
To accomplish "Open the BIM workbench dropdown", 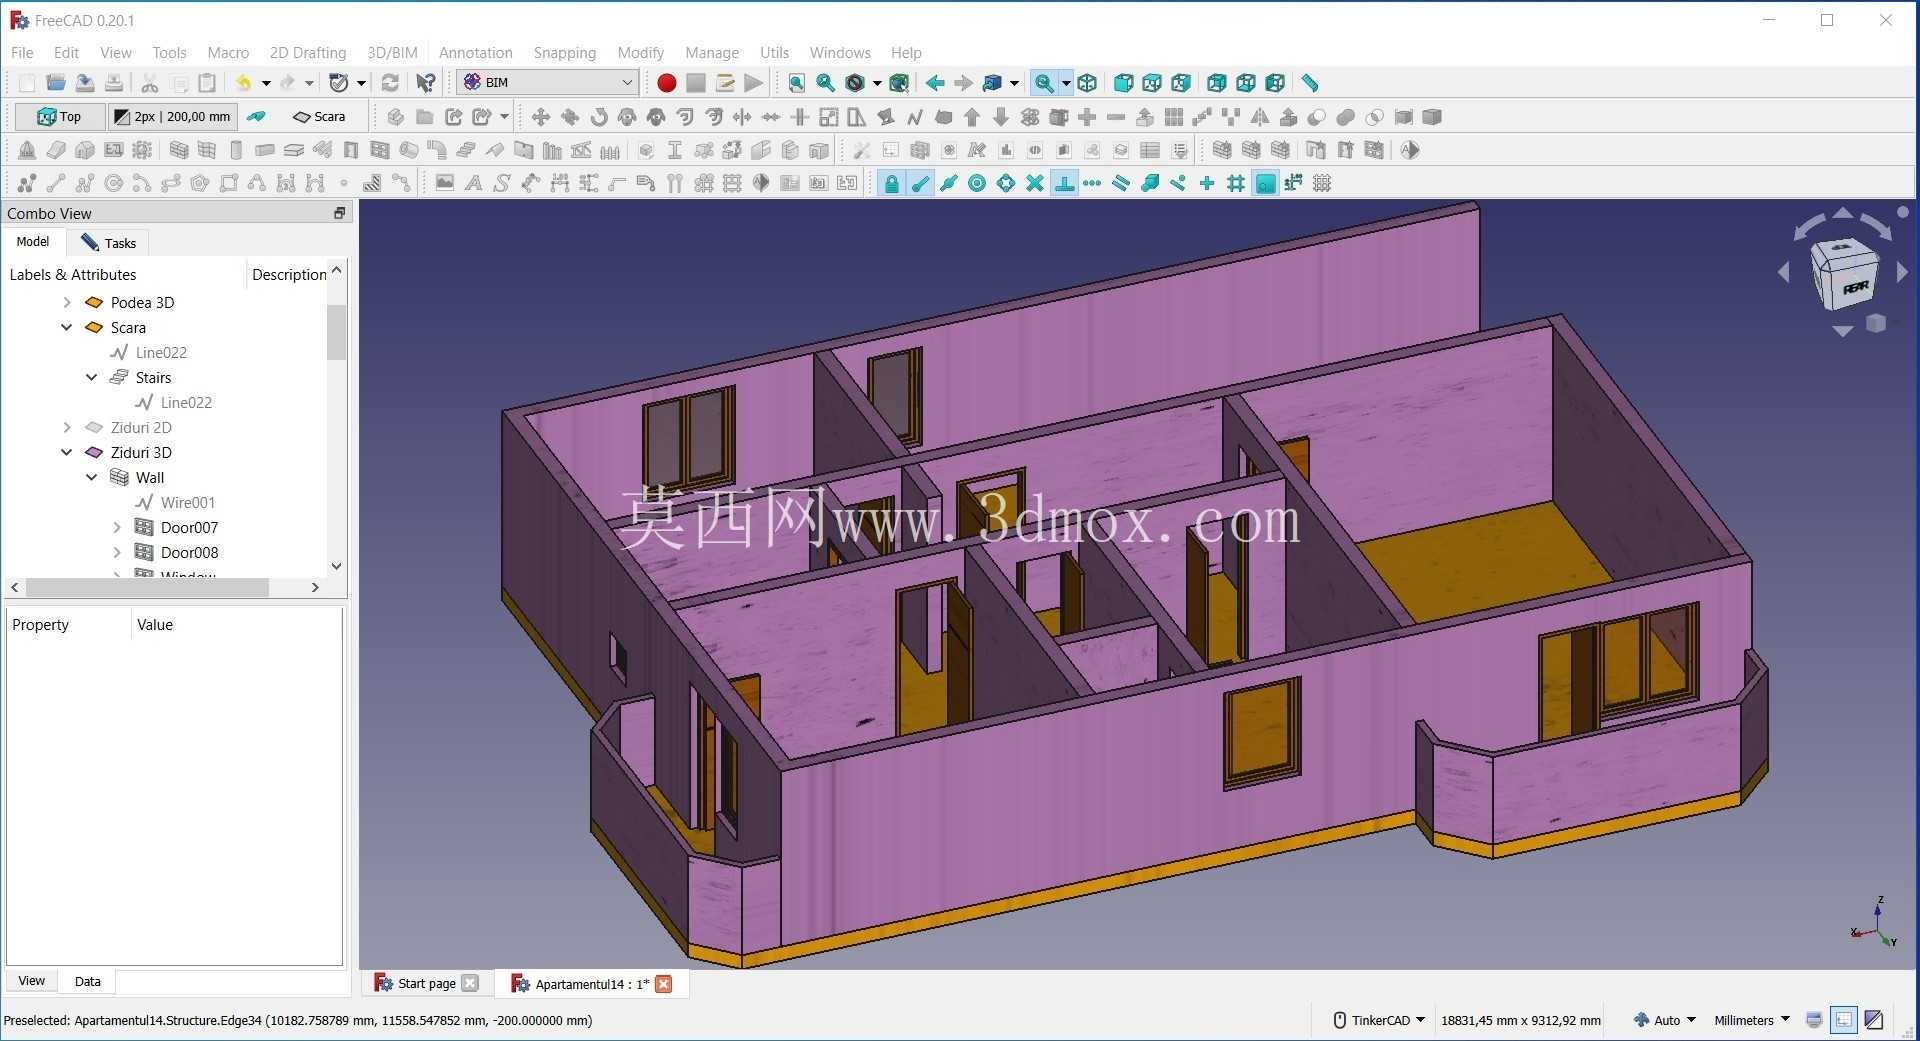I will pos(548,83).
